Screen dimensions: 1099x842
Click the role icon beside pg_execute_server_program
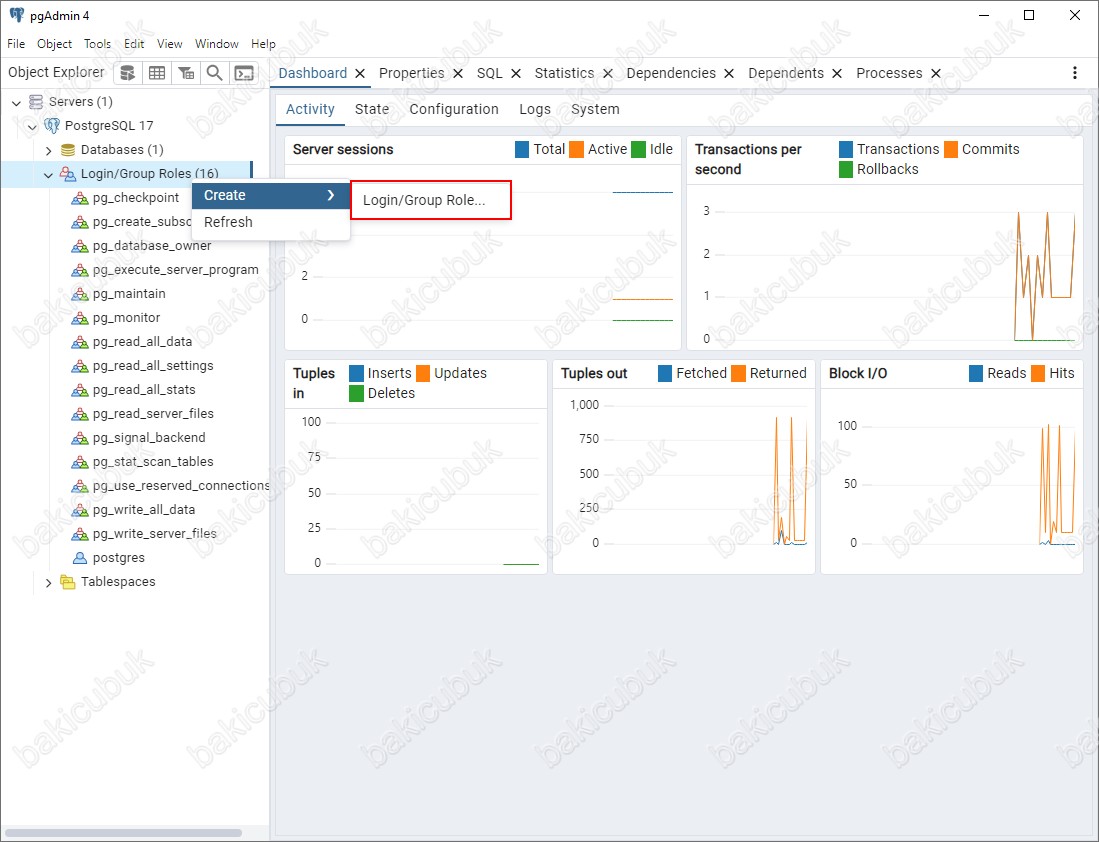80,270
